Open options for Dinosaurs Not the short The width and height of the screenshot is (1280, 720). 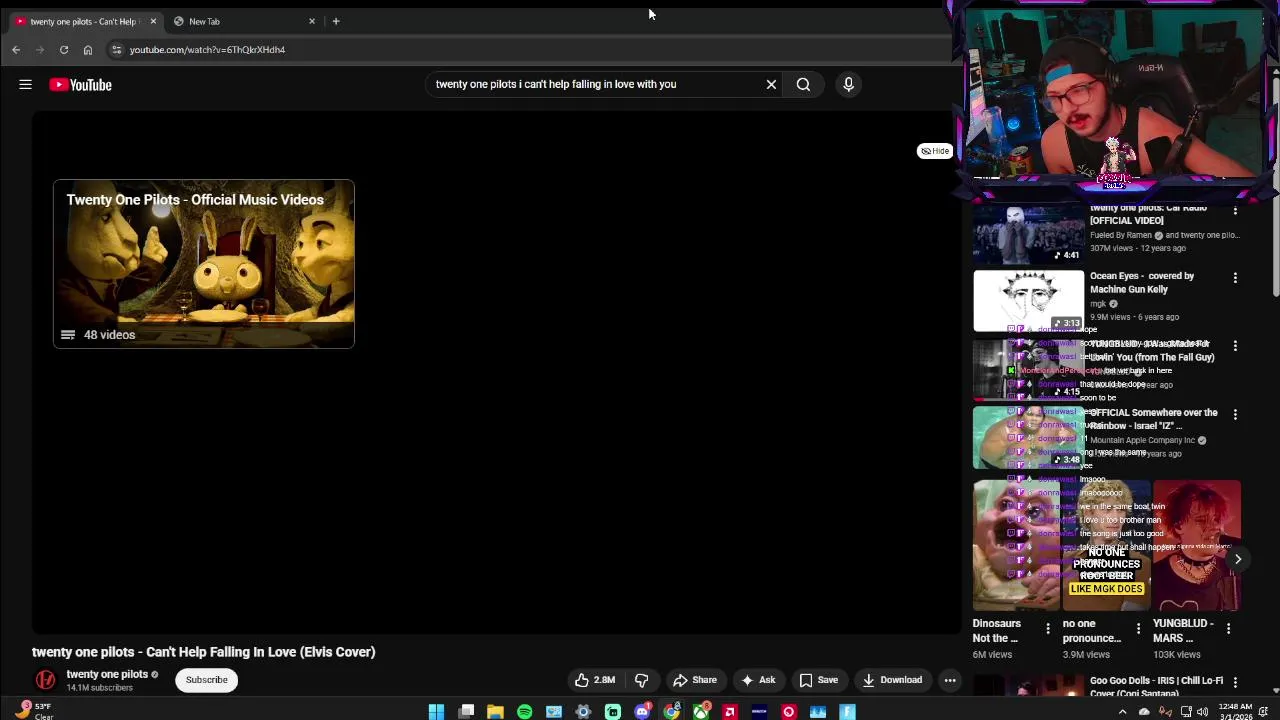pos(1048,629)
